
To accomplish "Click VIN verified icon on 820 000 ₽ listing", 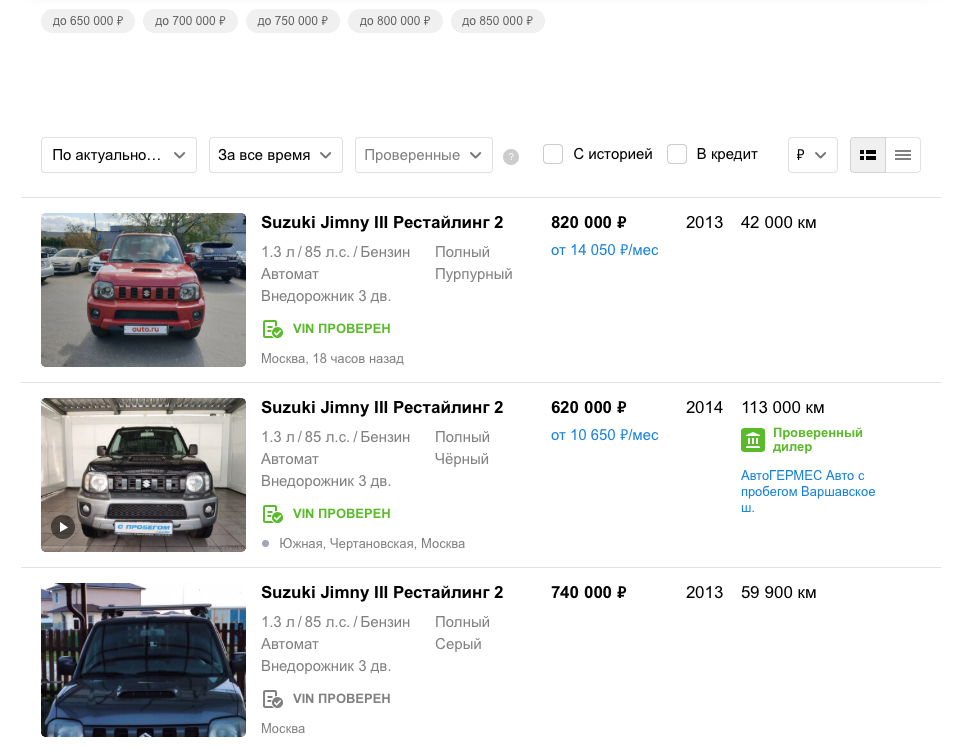I will pyautogui.click(x=272, y=329).
